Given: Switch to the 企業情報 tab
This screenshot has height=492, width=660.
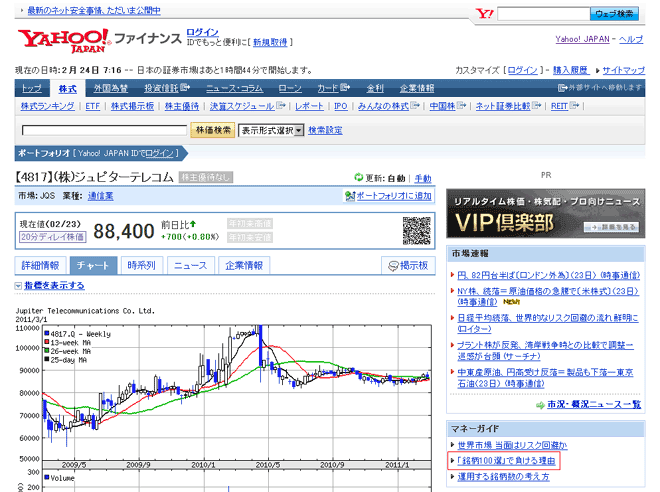Looking at the screenshot, I should click(243, 266).
